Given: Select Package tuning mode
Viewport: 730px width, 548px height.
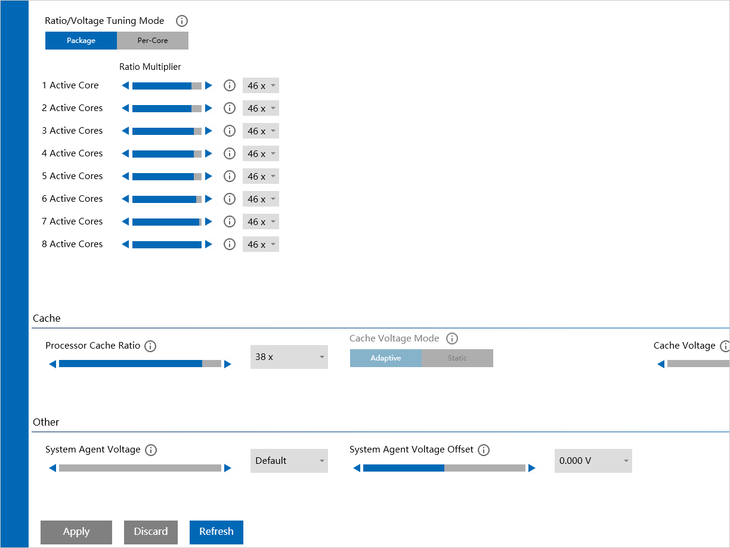Looking at the screenshot, I should coord(81,41).
